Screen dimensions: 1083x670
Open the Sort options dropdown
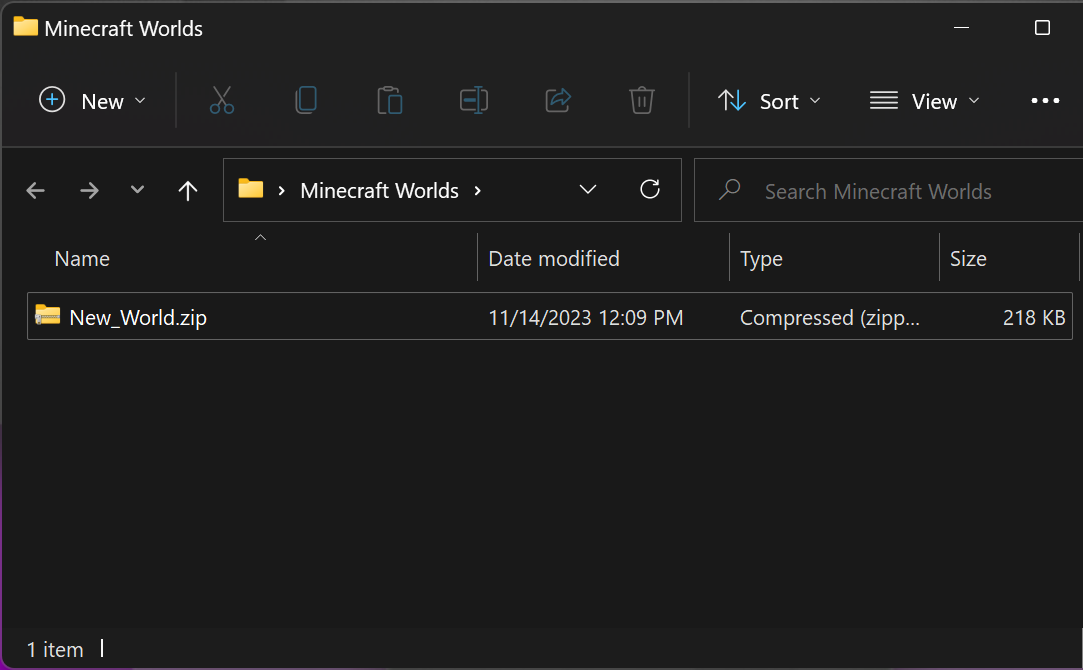tap(769, 101)
